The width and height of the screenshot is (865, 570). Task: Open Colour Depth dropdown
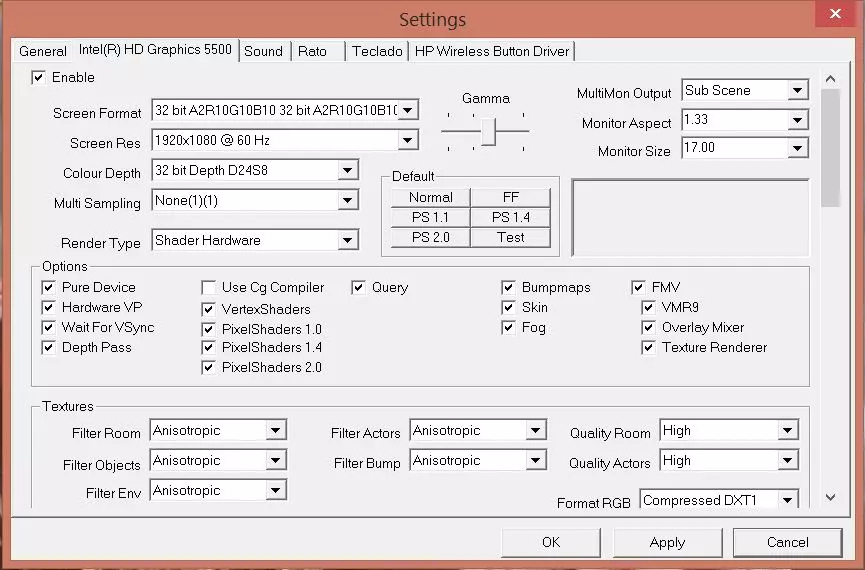[348, 171]
